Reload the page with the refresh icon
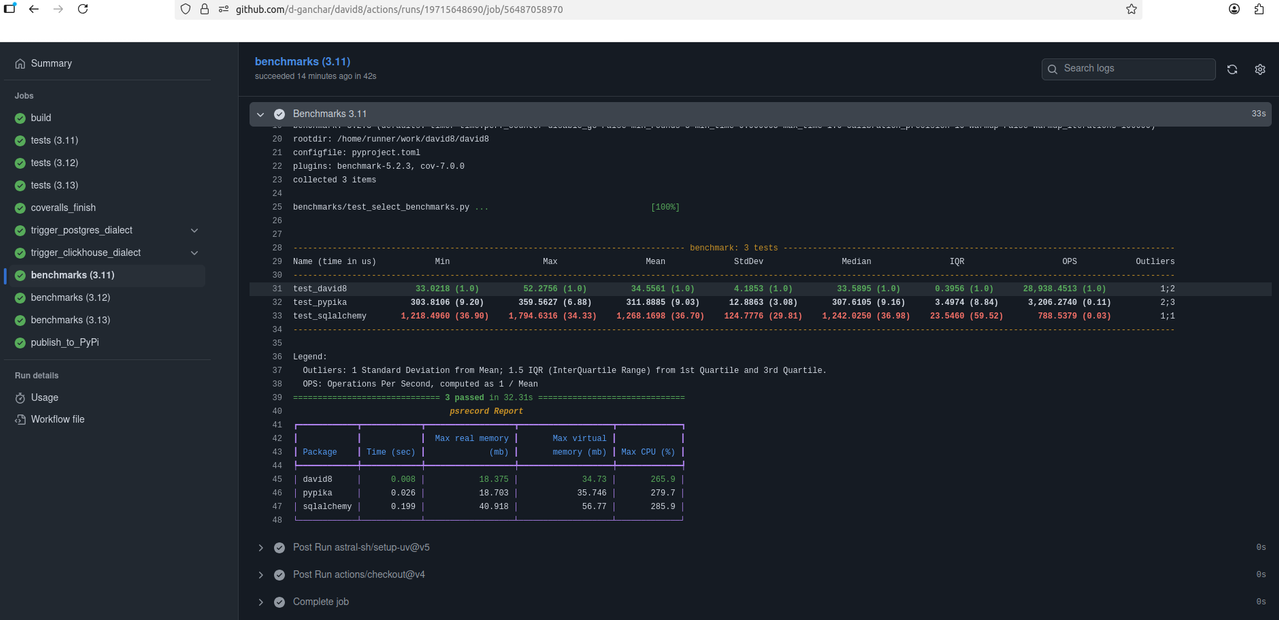The height and width of the screenshot is (620, 1279). pyautogui.click(x=83, y=9)
